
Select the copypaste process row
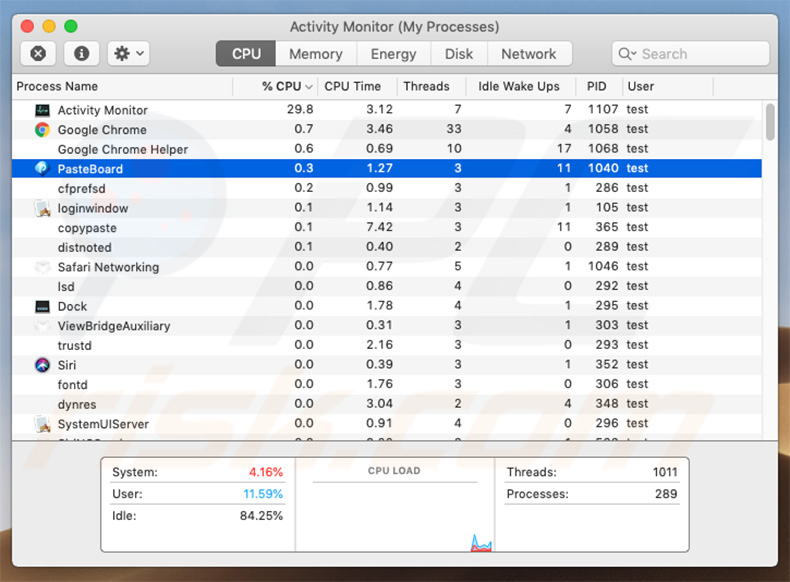pyautogui.click(x=386, y=227)
